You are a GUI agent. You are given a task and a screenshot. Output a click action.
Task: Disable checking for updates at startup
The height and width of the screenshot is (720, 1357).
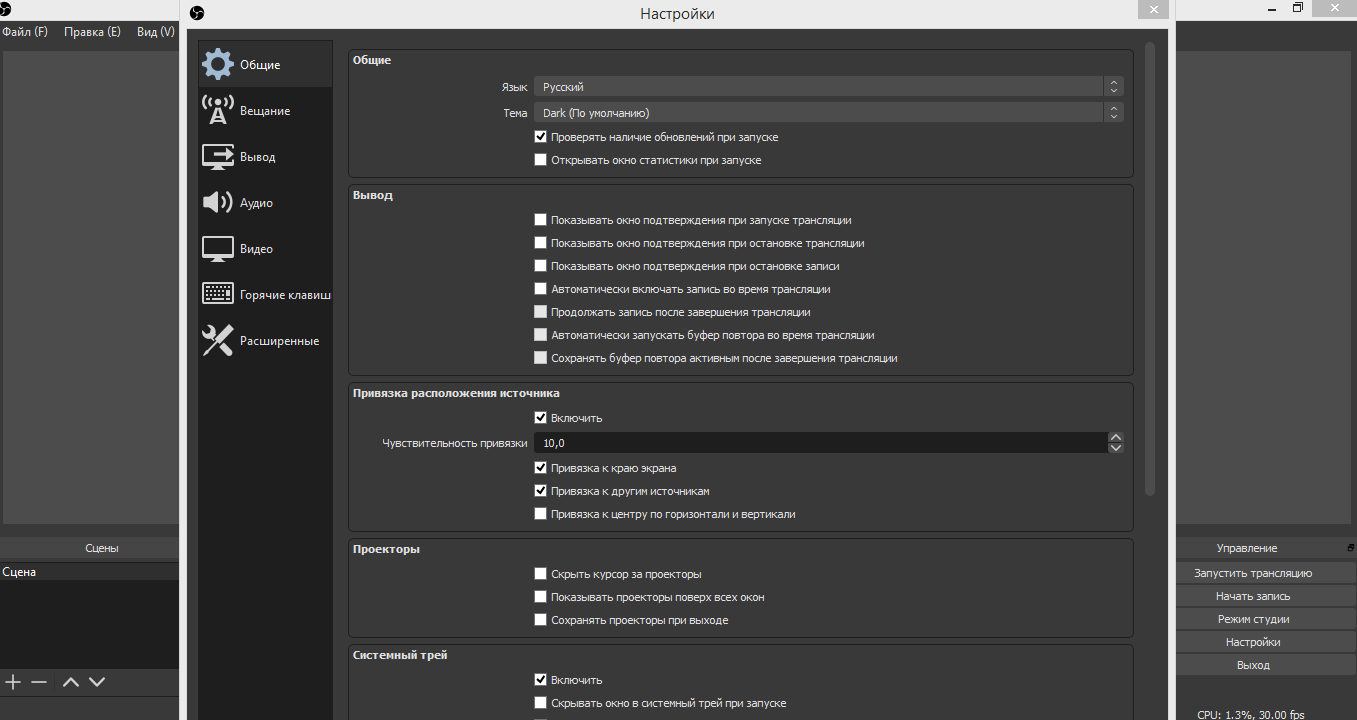(541, 137)
